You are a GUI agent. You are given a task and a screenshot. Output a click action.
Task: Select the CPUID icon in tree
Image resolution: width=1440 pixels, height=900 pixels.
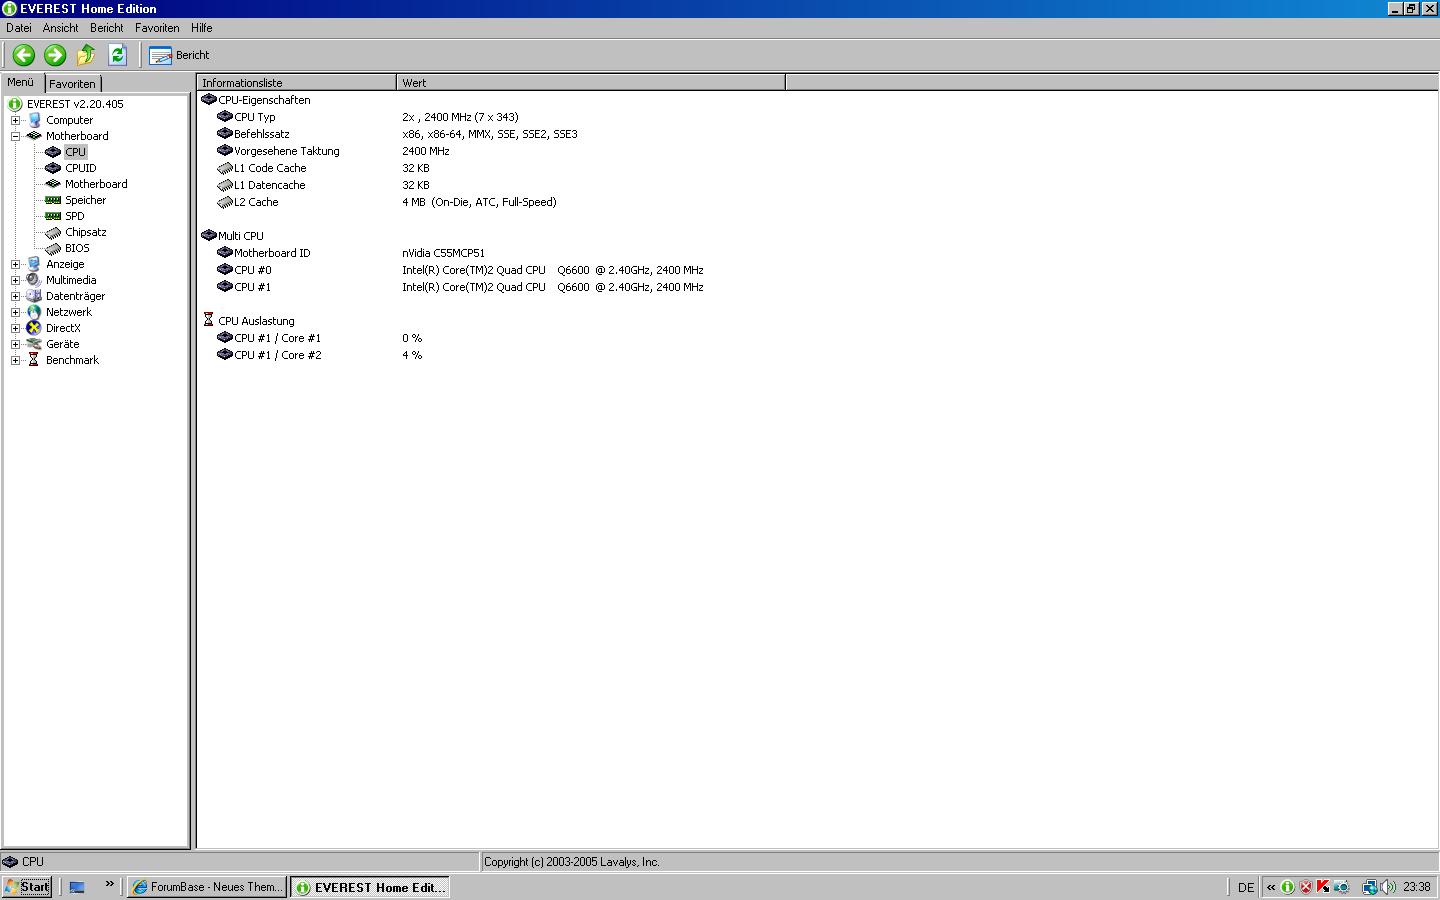click(53, 168)
